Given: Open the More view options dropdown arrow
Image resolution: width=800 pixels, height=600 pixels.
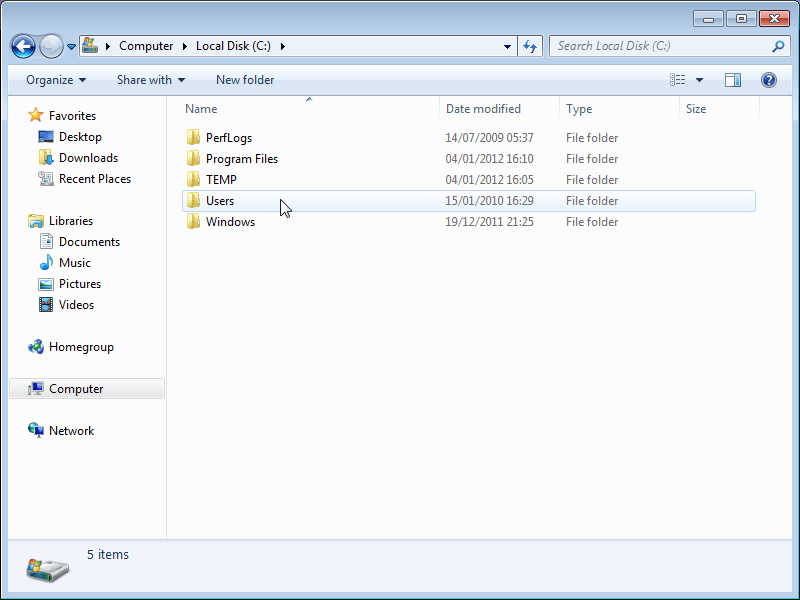Looking at the screenshot, I should [699, 80].
